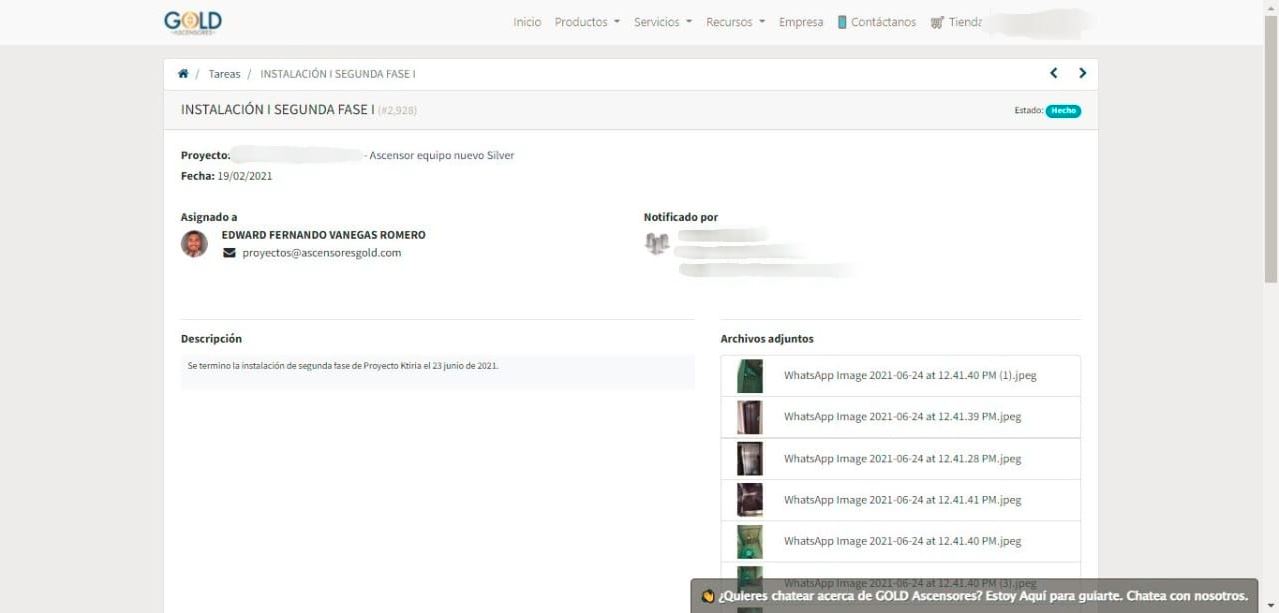
Task: Open thumbnail of 12.41.39 PM.jpeg
Action: [x=750, y=417]
